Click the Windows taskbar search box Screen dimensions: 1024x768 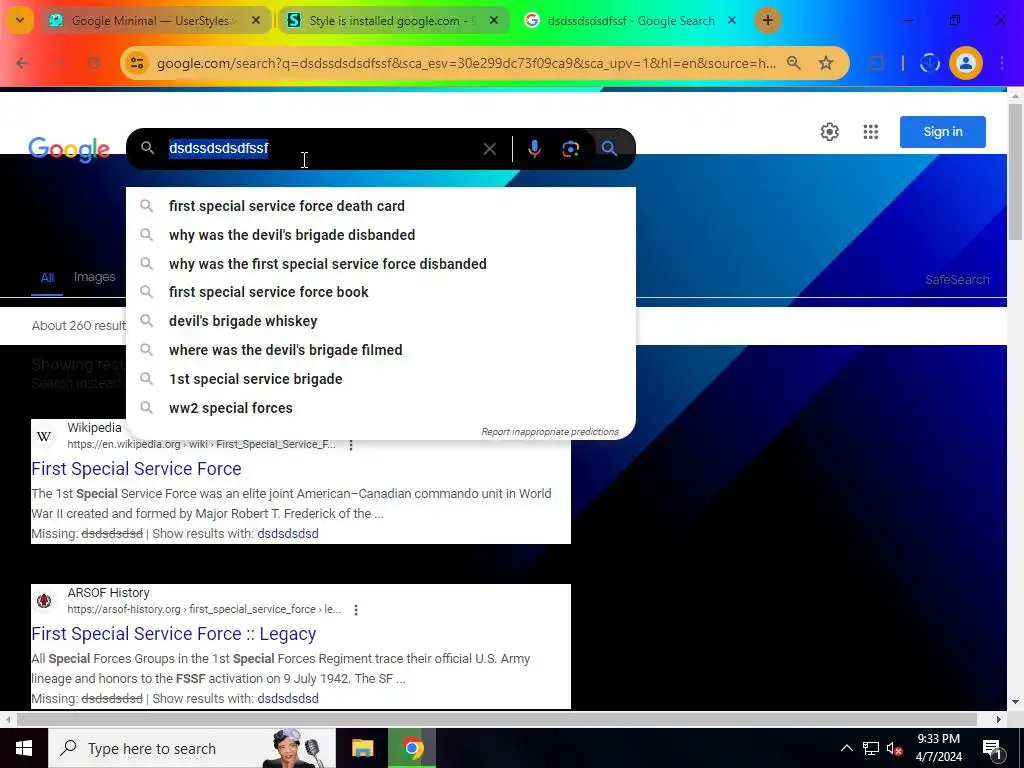[191, 748]
